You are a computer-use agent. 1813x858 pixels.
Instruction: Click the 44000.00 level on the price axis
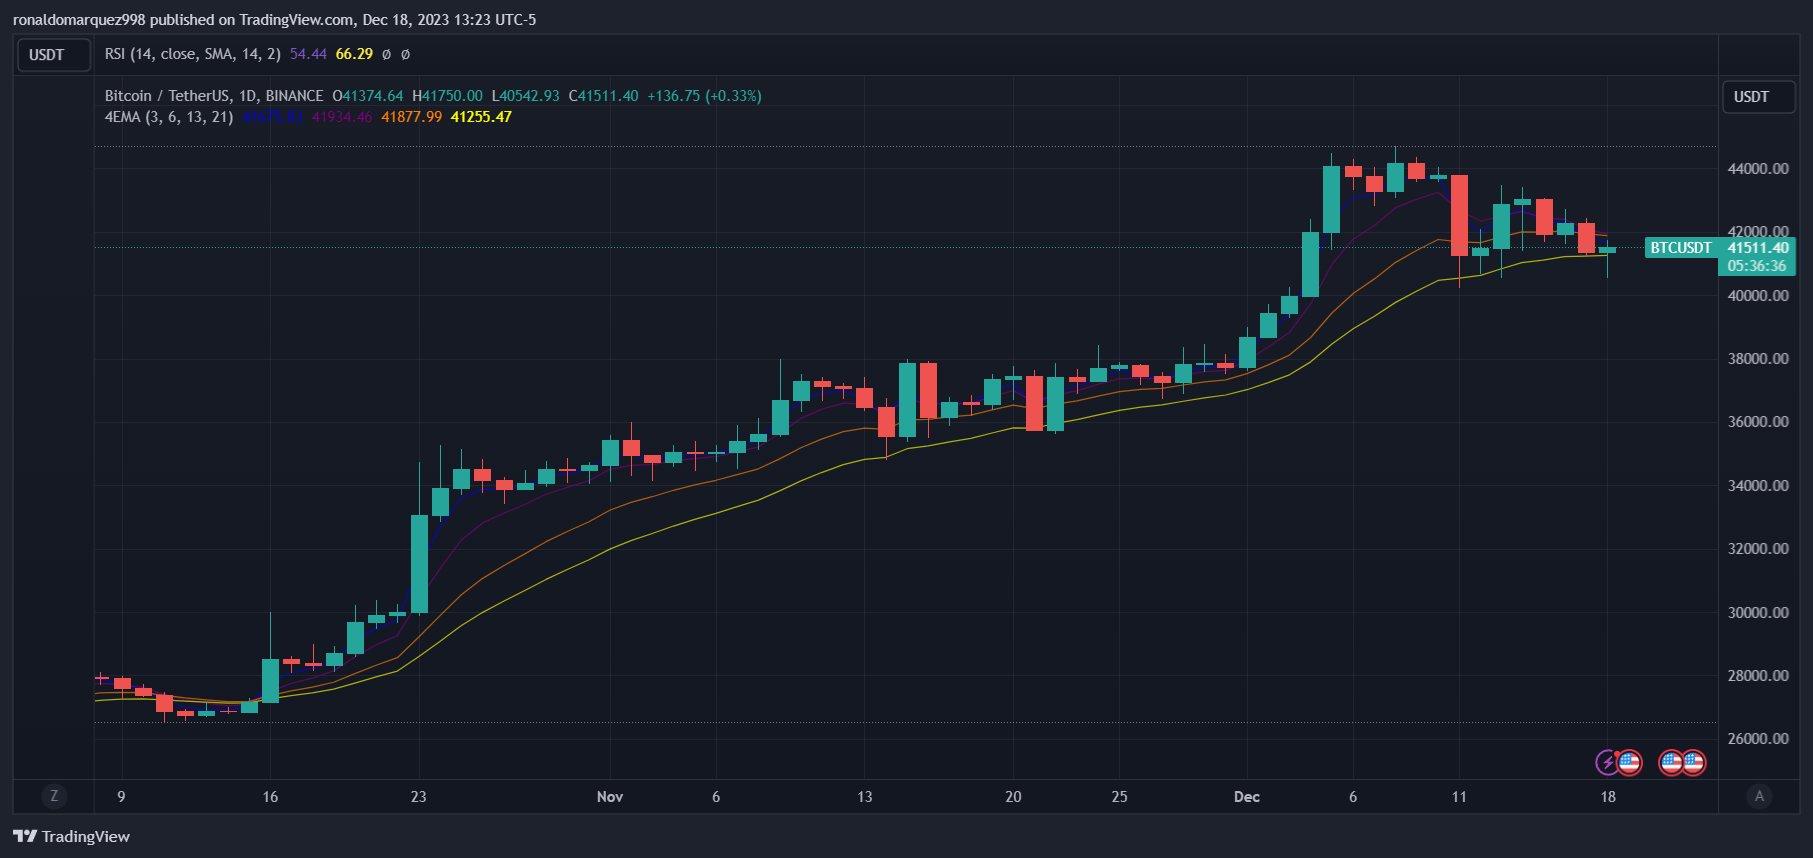pos(1757,169)
